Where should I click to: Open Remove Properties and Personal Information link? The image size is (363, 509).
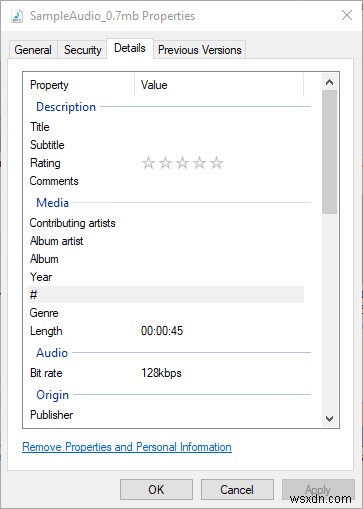tap(127, 447)
